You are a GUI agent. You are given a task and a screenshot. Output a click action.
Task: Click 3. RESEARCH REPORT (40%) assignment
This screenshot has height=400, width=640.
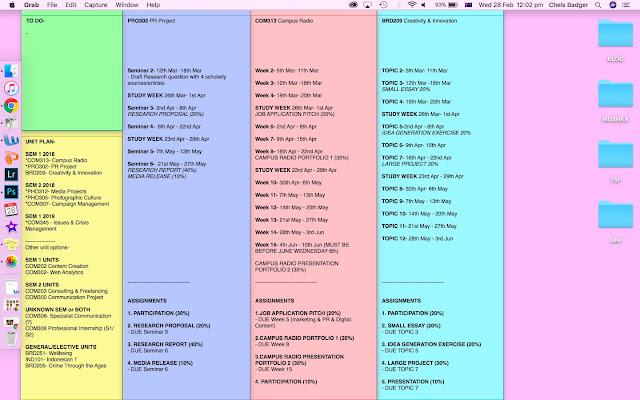coord(165,344)
